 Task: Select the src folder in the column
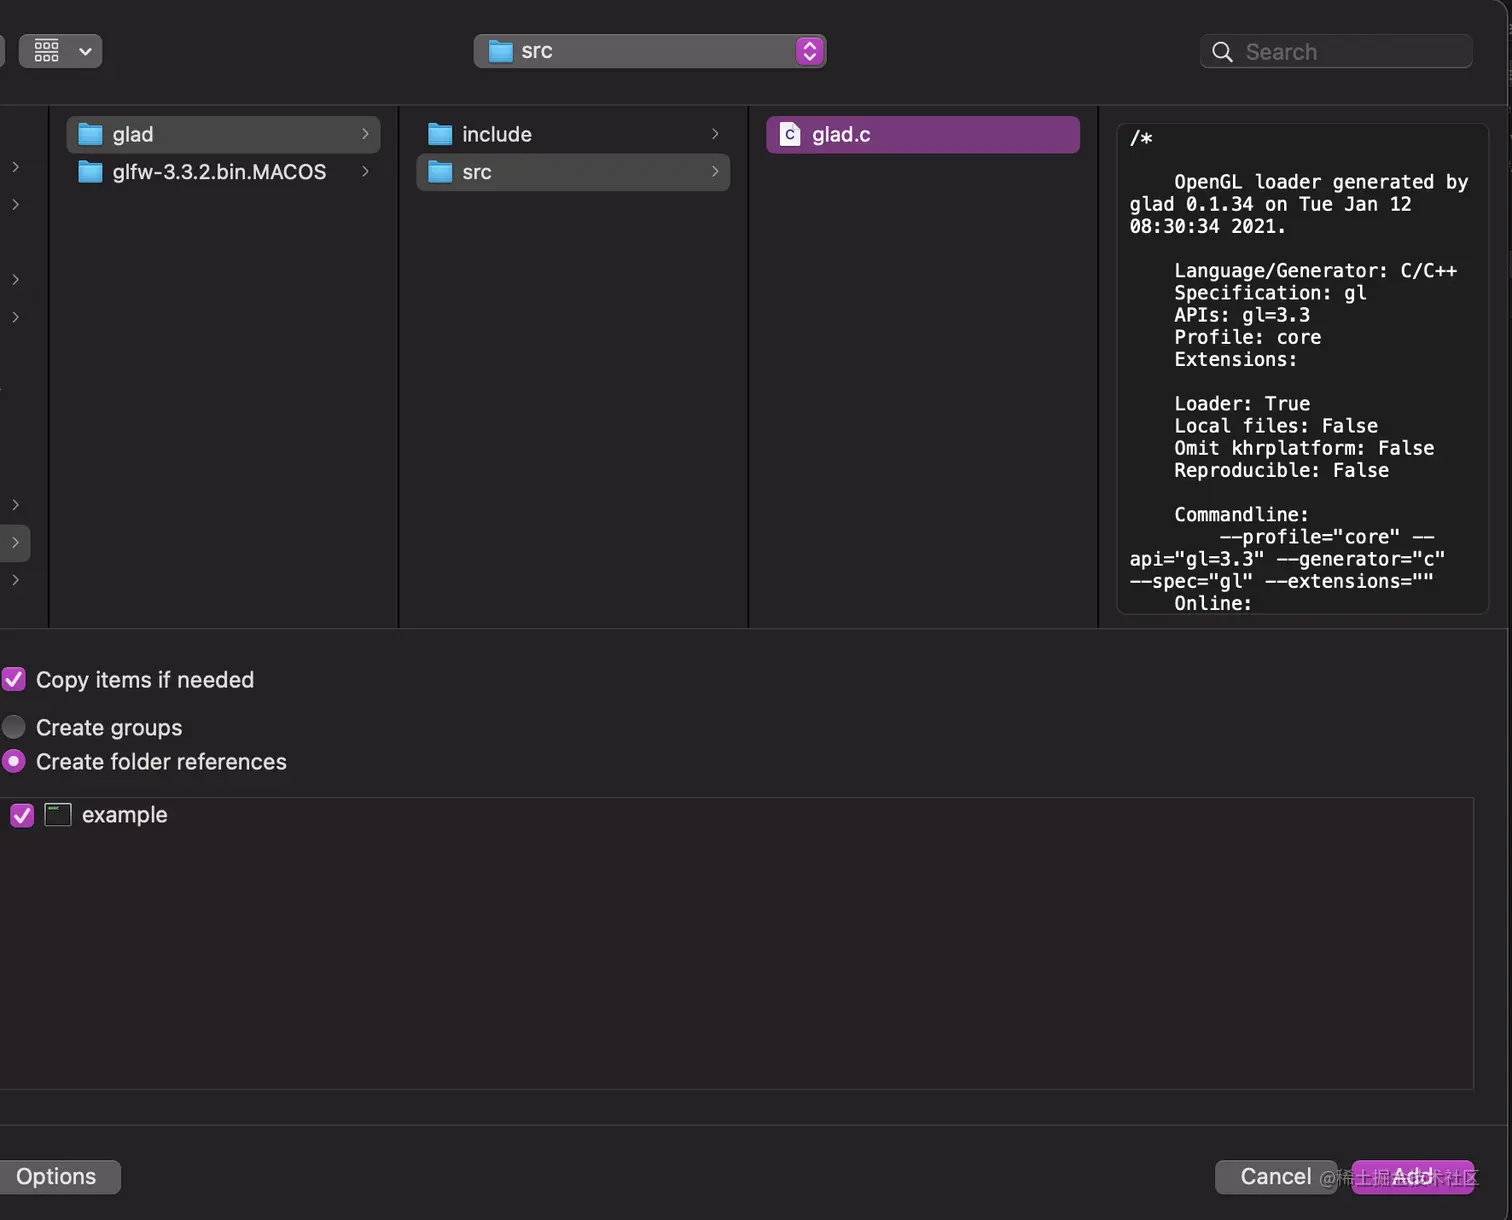pos(573,172)
